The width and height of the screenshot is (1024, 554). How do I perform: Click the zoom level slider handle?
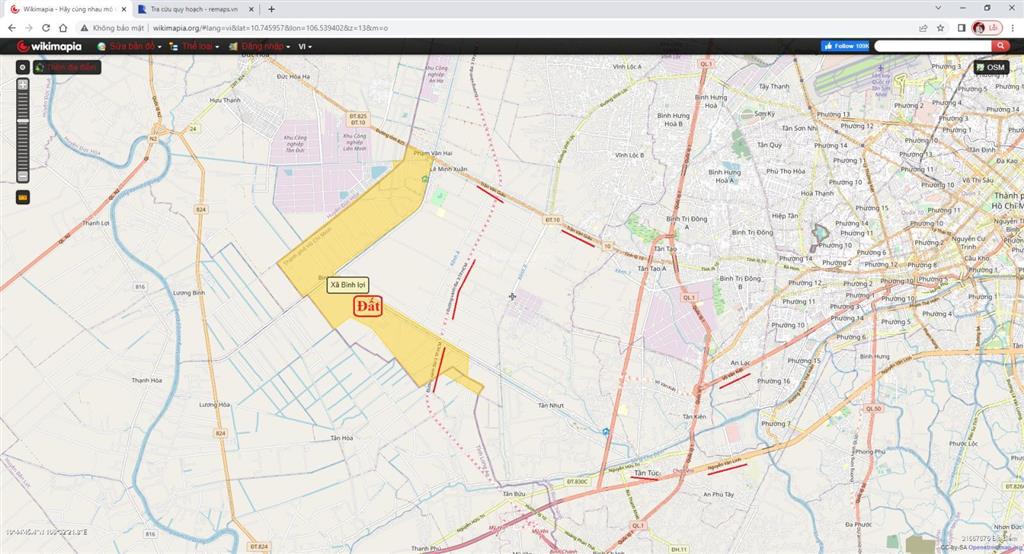coord(23,120)
